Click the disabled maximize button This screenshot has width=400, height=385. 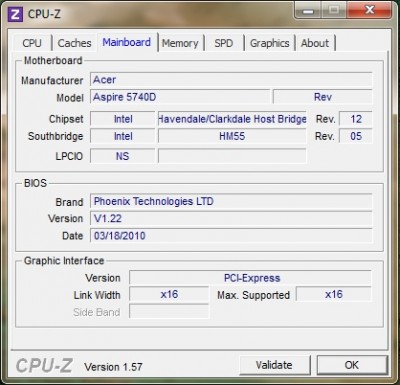pos(334,11)
